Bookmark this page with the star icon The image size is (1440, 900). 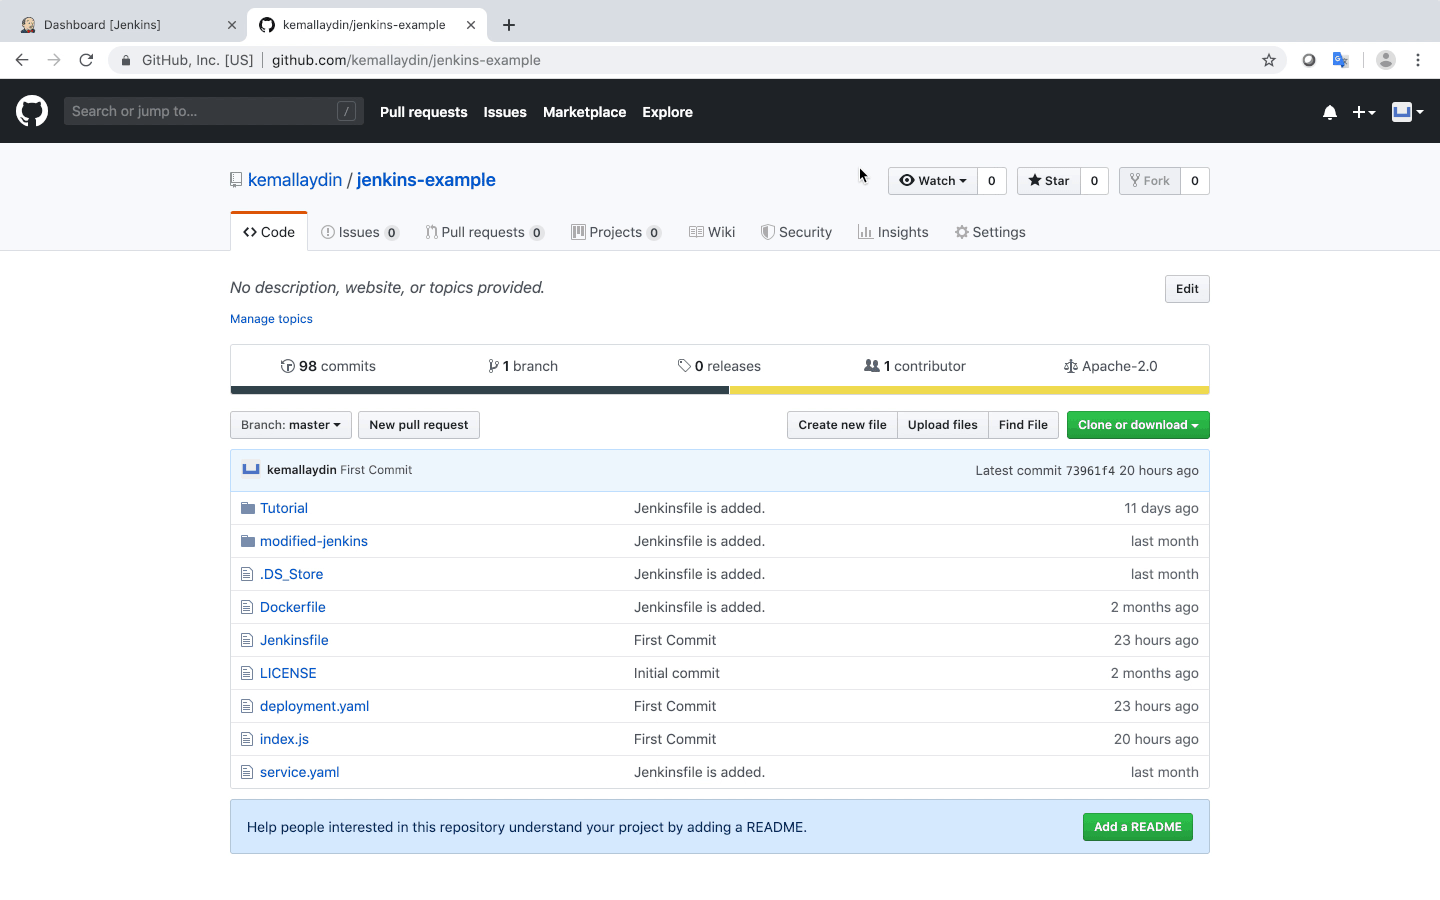coord(1269,60)
